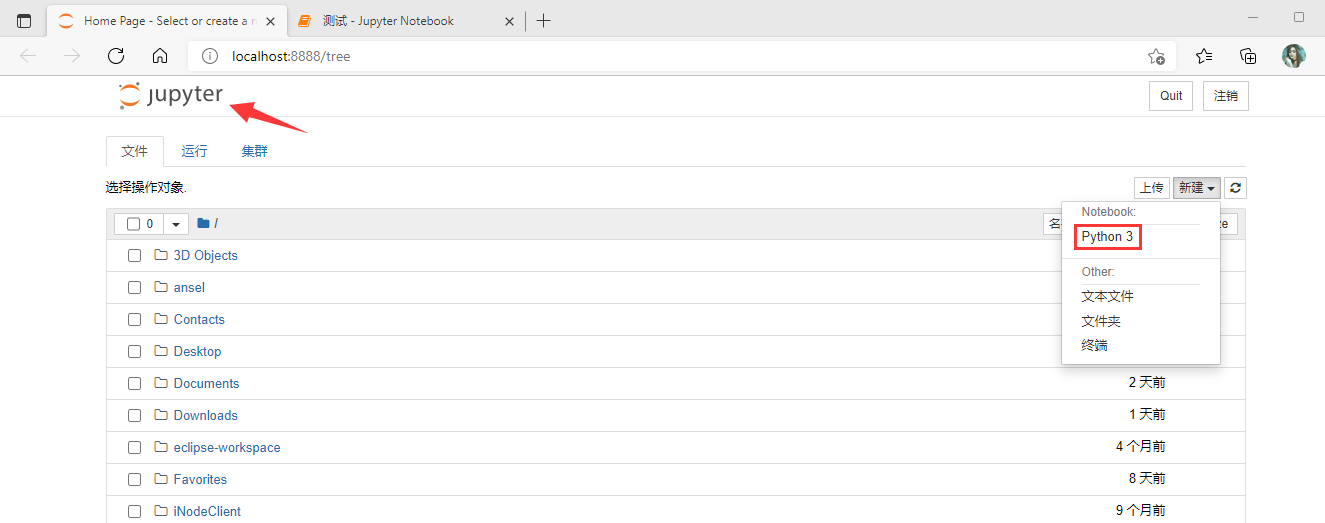Open a new browser tab
The width and height of the screenshot is (1325, 523).
[x=543, y=21]
